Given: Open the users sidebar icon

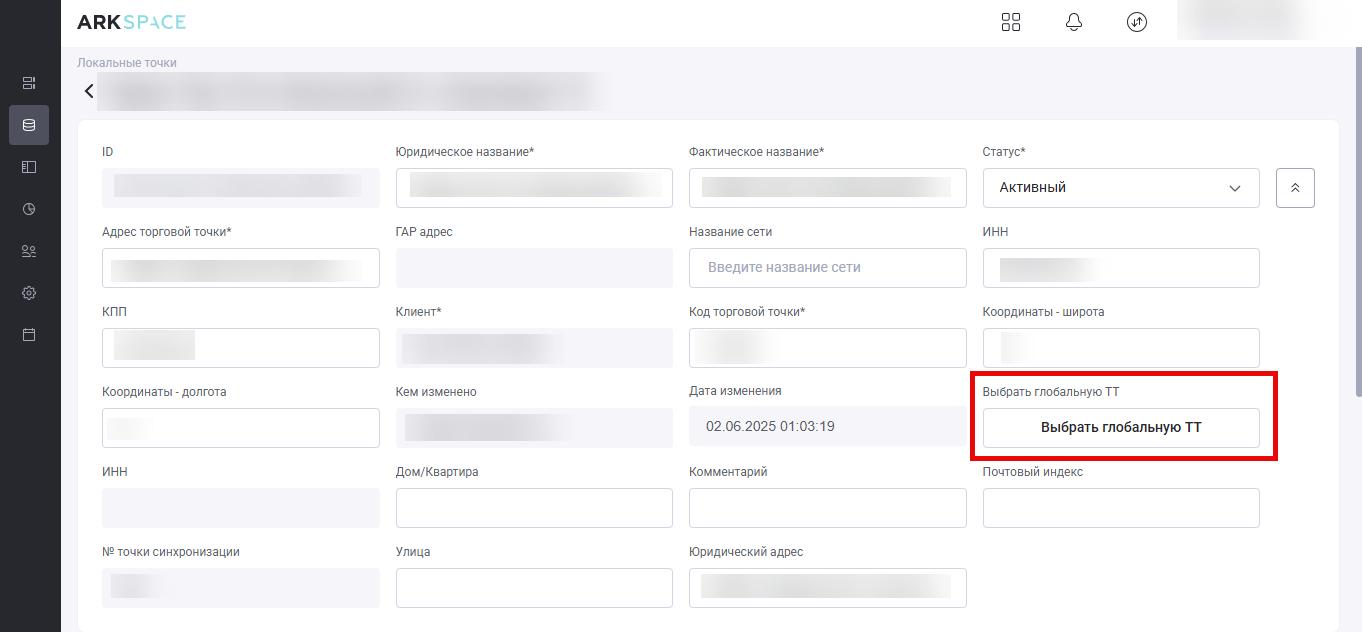Looking at the screenshot, I should pos(29,251).
